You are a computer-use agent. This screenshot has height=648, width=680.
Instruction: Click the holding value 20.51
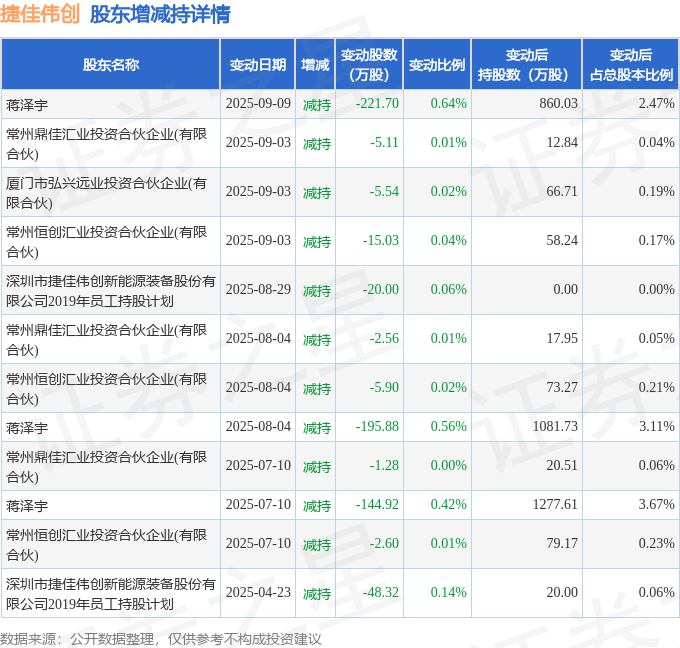coord(562,465)
